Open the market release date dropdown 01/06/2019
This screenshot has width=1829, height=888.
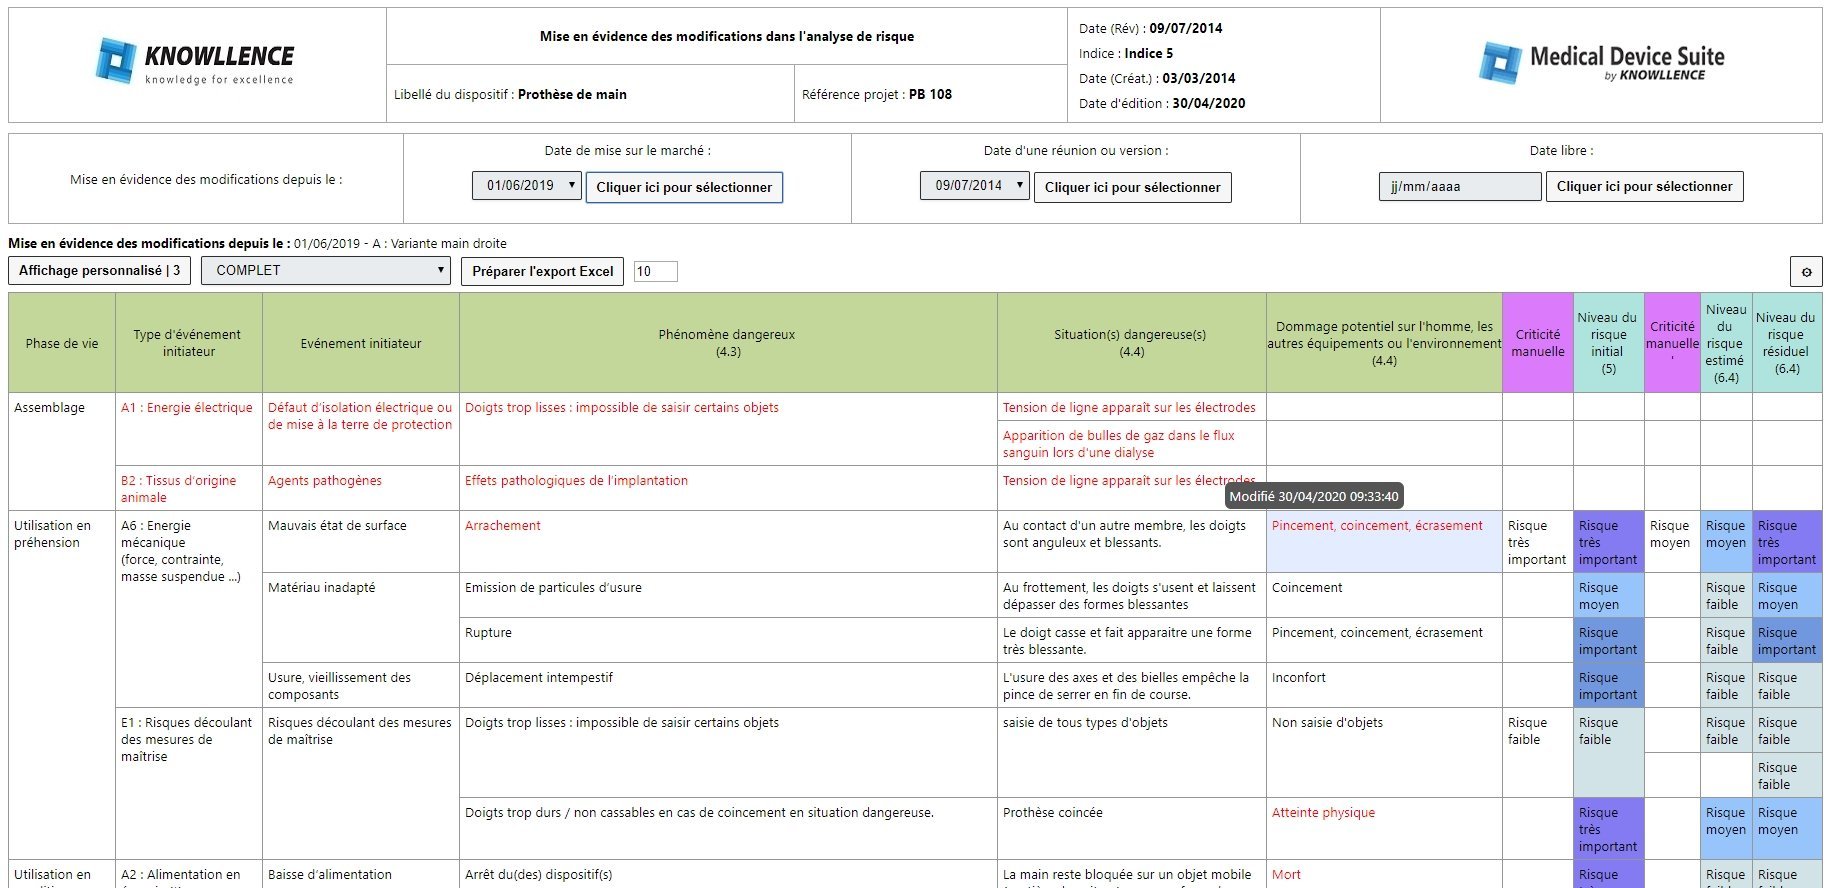coord(527,185)
